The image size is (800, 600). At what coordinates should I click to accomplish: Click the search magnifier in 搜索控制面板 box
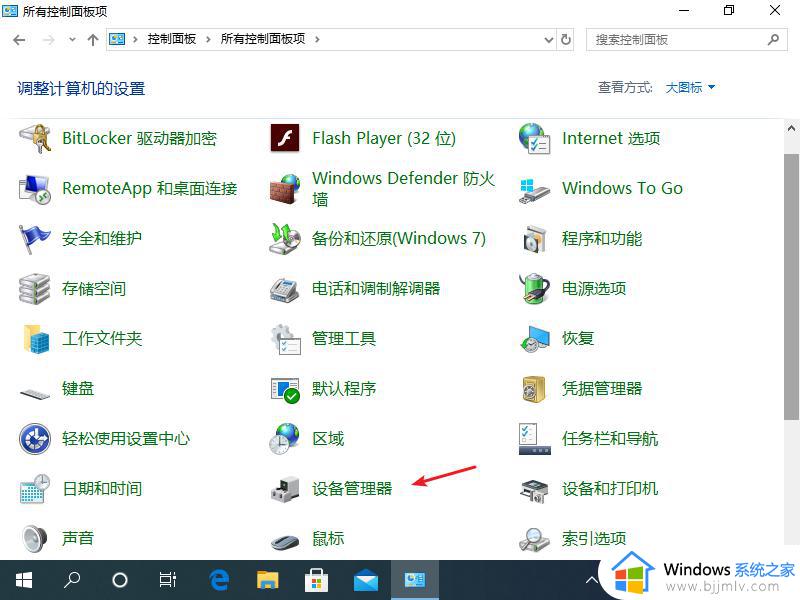pyautogui.click(x=773, y=39)
